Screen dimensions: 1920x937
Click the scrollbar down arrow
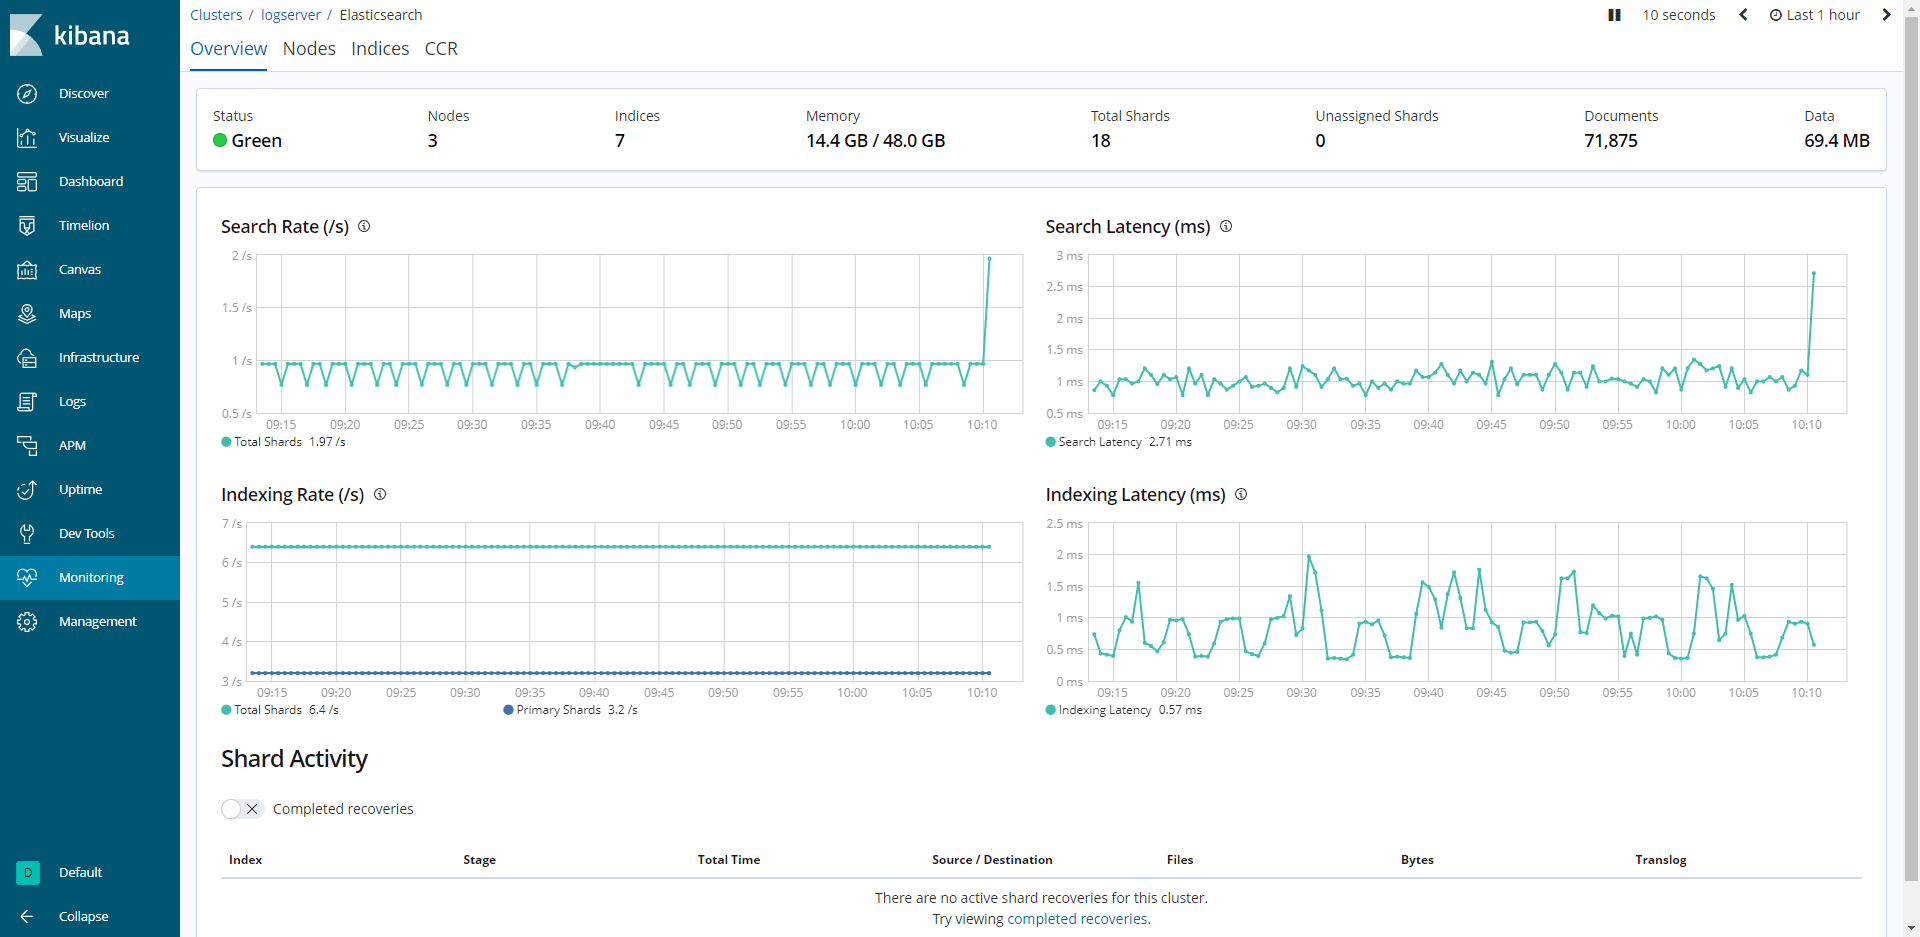point(1912,929)
